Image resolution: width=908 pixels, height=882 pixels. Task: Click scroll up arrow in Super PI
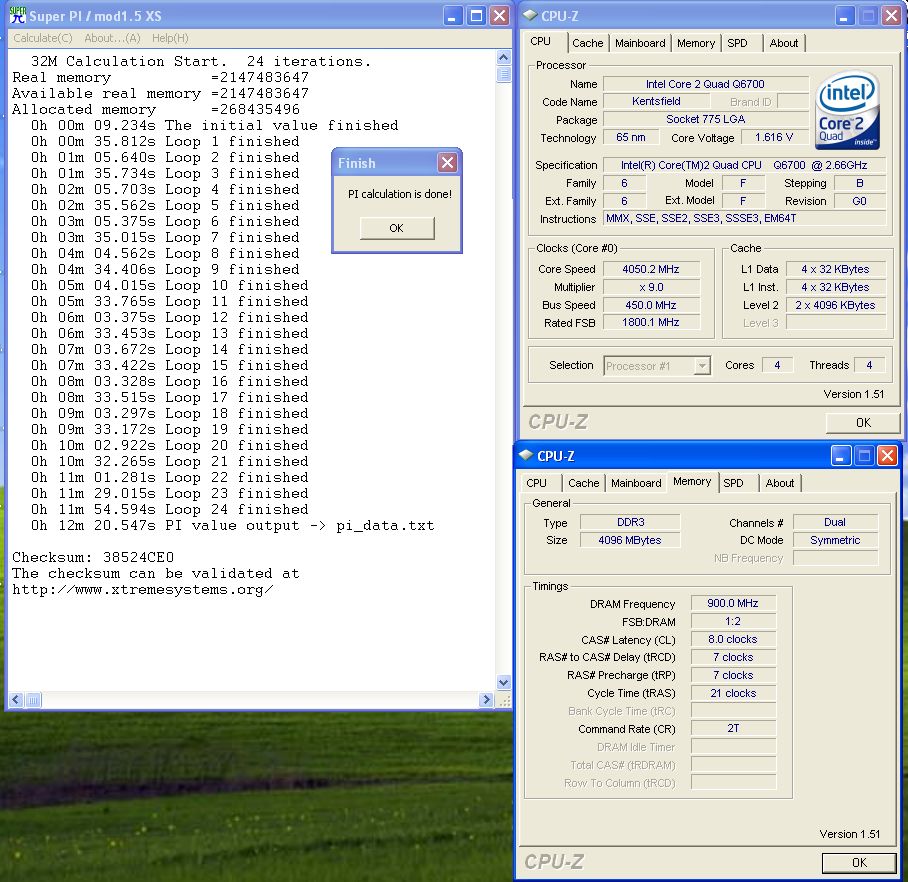pos(503,57)
